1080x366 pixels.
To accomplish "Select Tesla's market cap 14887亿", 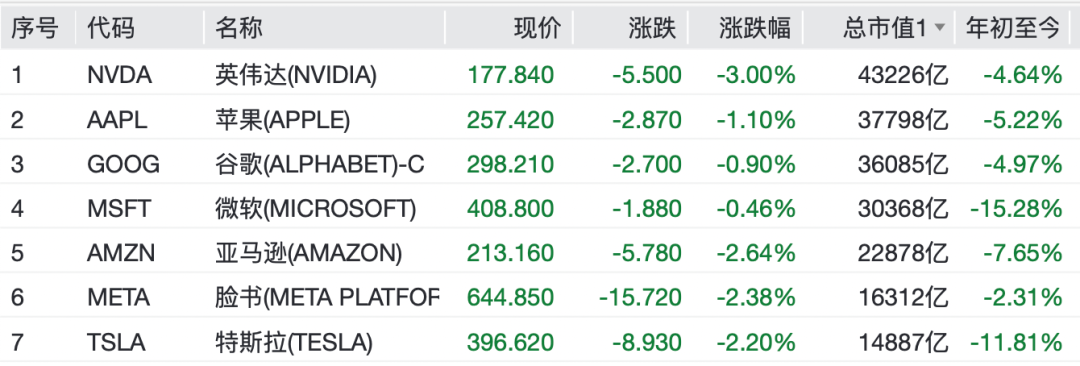I will coord(902,342).
